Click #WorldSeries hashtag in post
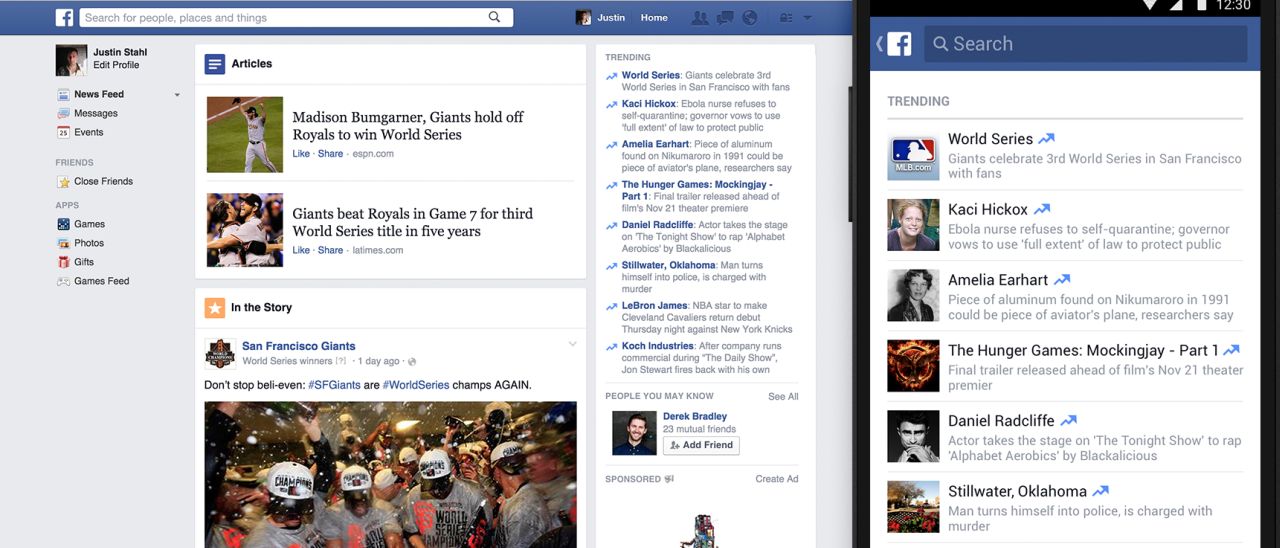Viewport: 1280px width, 548px height. tap(416, 385)
